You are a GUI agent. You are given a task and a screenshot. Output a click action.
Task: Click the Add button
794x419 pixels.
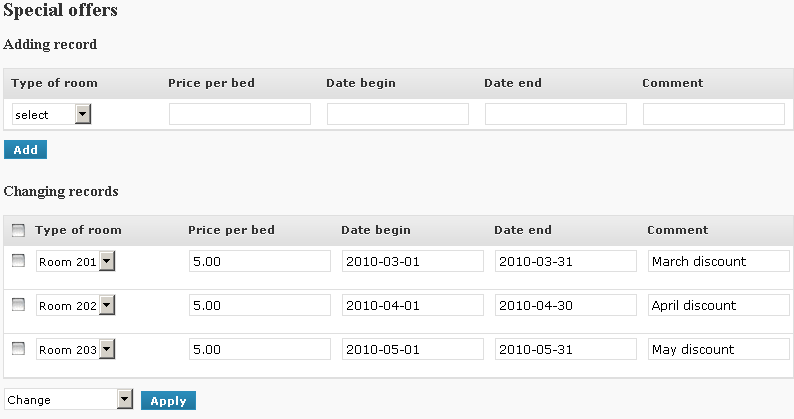click(x=25, y=149)
